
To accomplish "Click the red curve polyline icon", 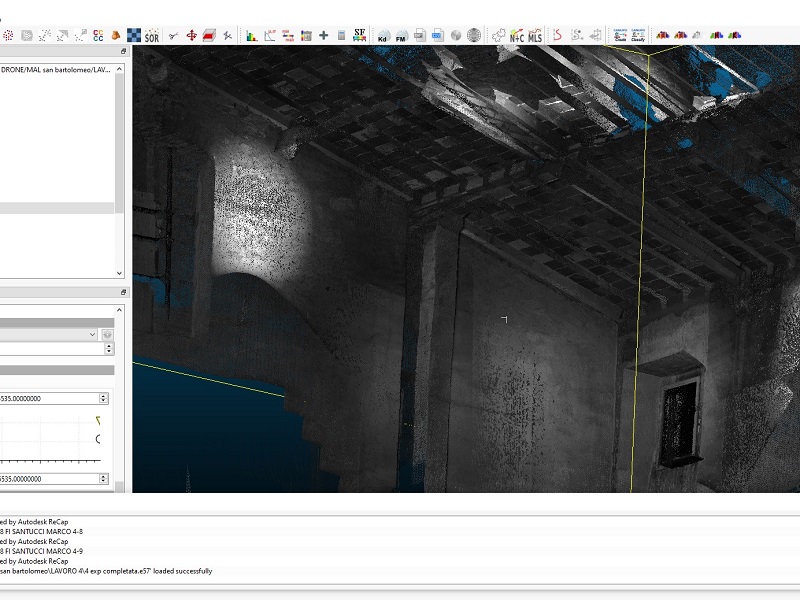I will [x=557, y=35].
